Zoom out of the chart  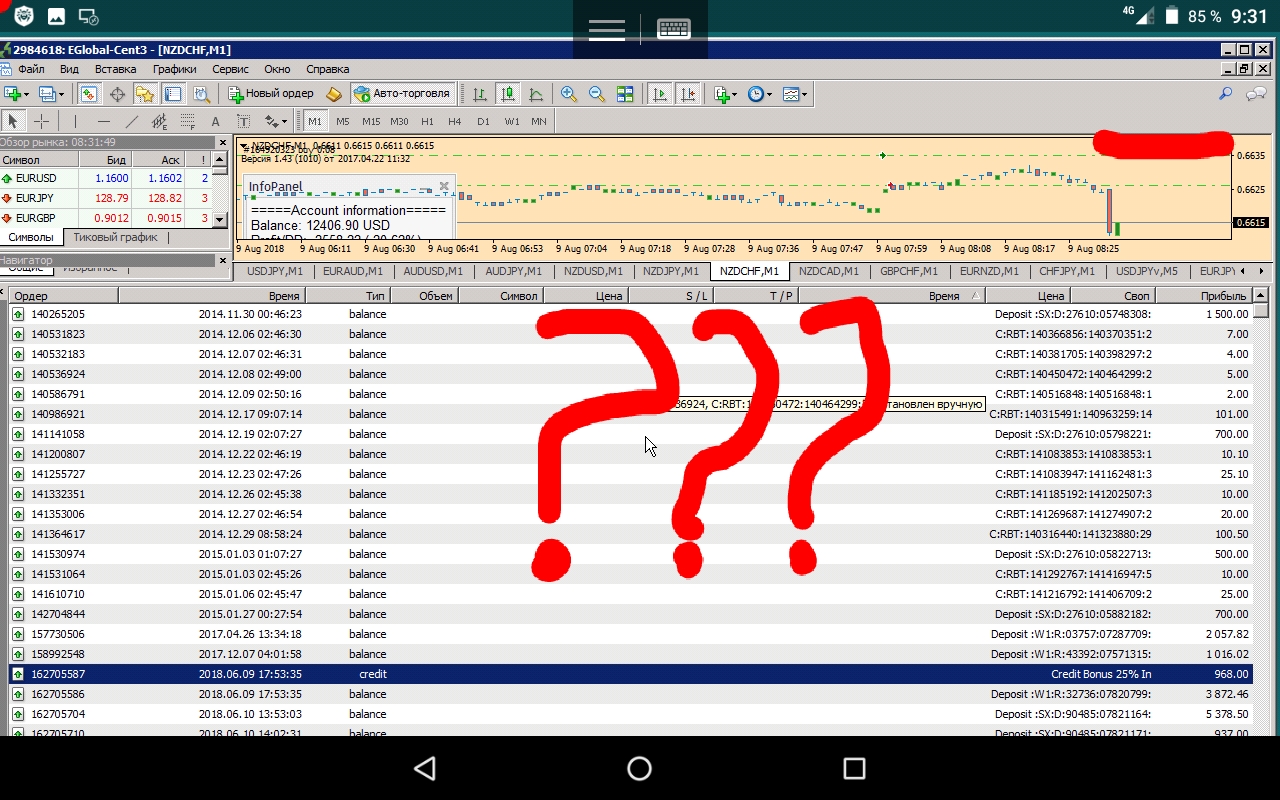[x=597, y=94]
